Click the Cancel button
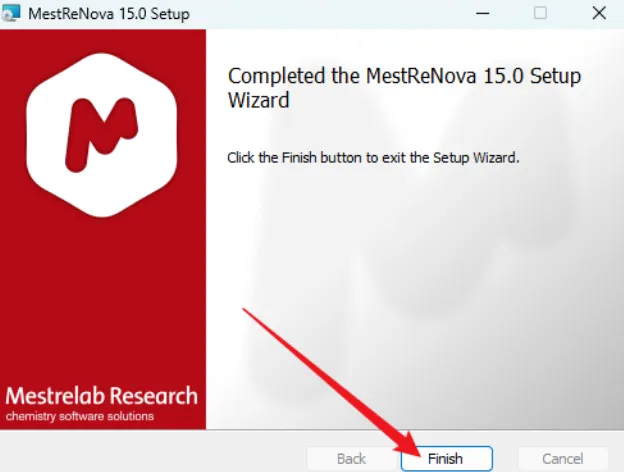 click(x=563, y=459)
